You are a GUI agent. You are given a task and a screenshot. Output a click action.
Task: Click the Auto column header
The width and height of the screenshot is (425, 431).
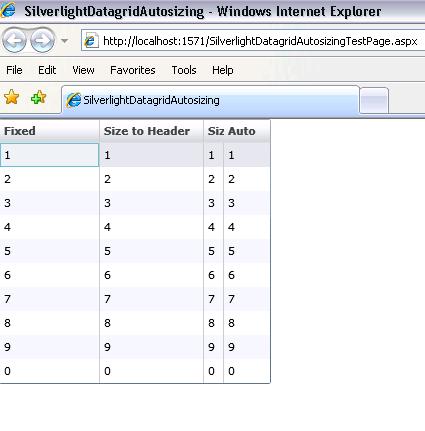[247, 131]
